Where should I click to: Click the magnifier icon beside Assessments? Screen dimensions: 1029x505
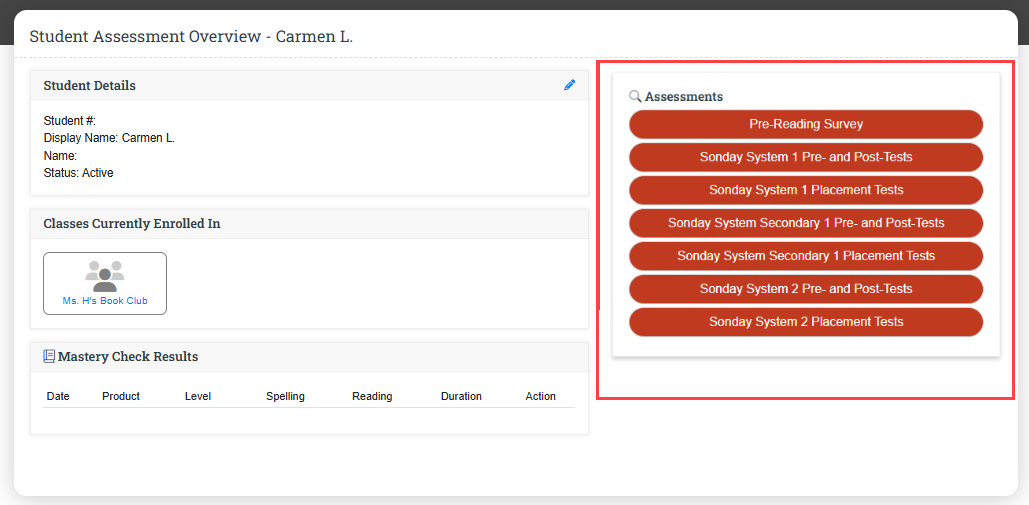(635, 96)
